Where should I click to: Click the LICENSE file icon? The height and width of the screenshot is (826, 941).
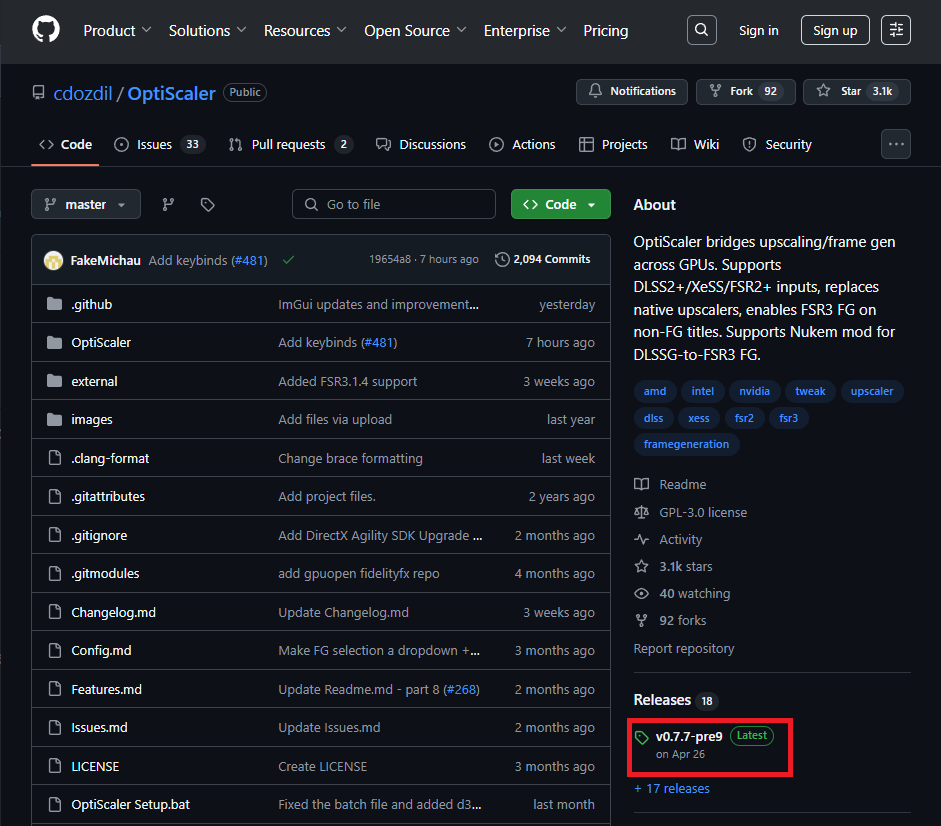[x=55, y=766]
